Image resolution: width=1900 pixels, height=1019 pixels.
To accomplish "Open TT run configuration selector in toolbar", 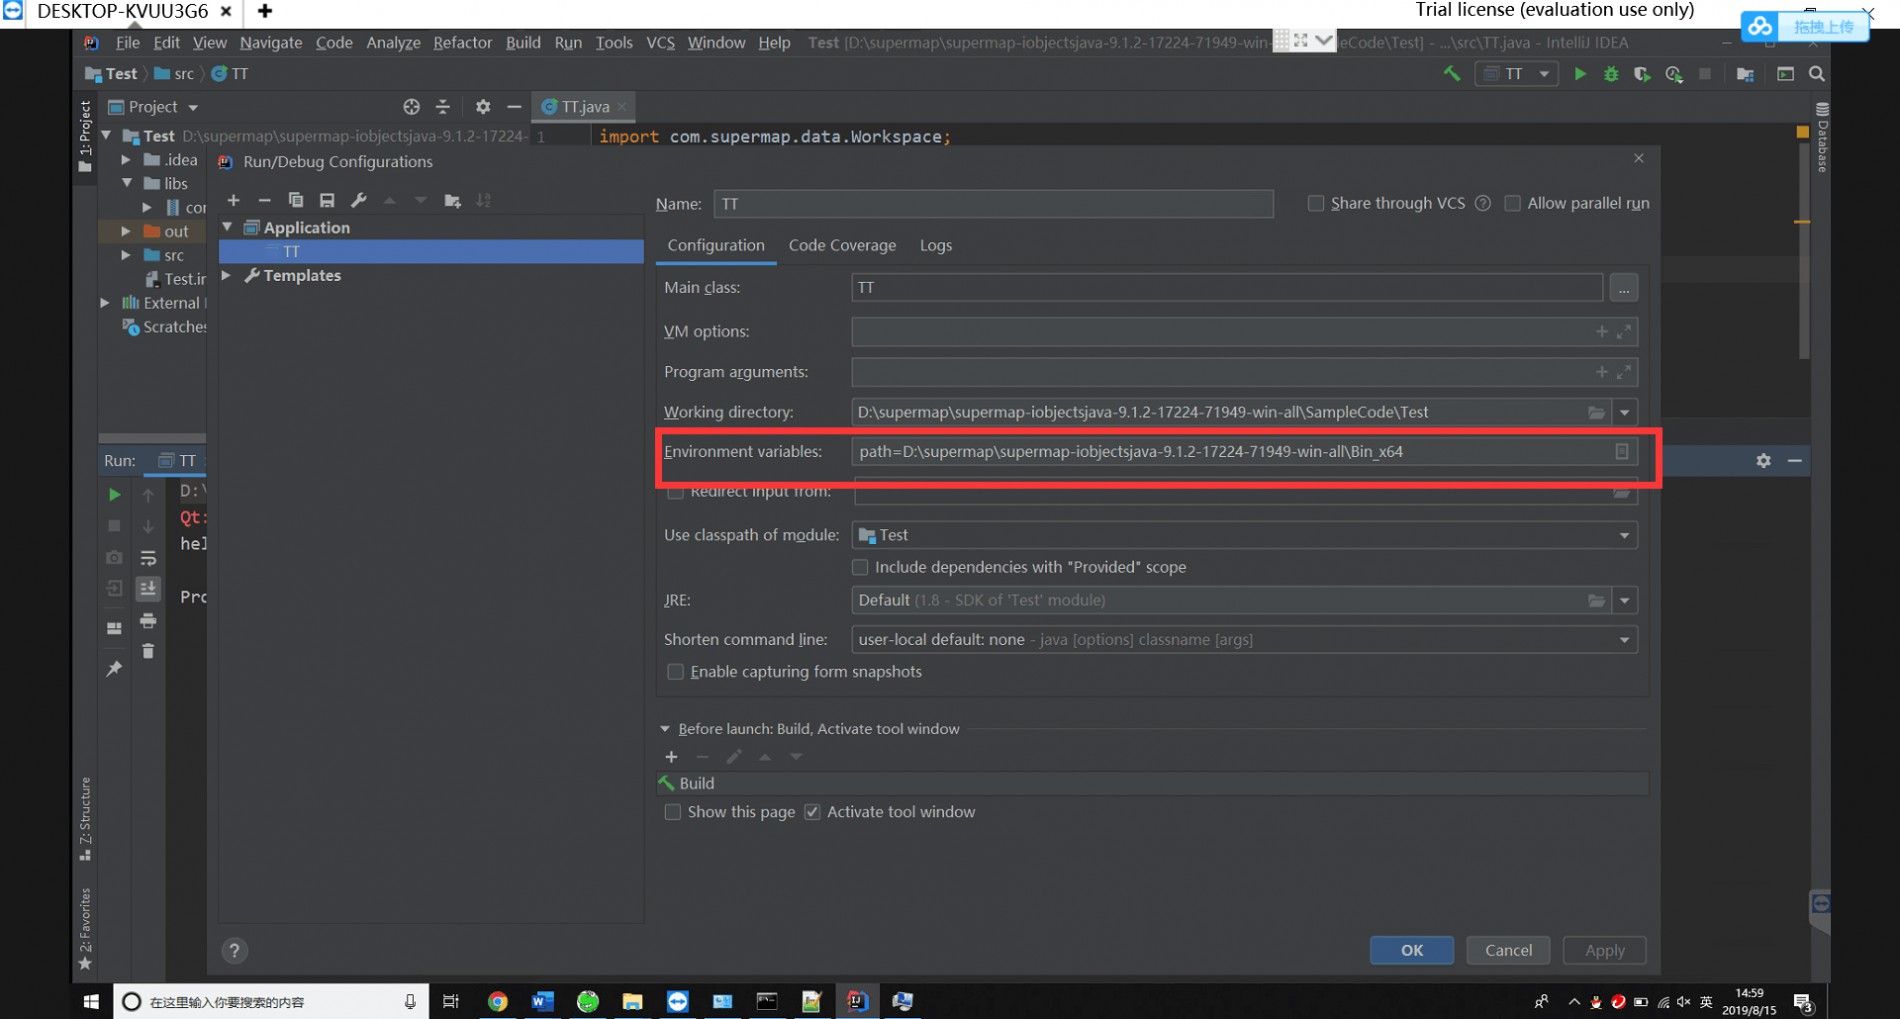I will 1516,74.
